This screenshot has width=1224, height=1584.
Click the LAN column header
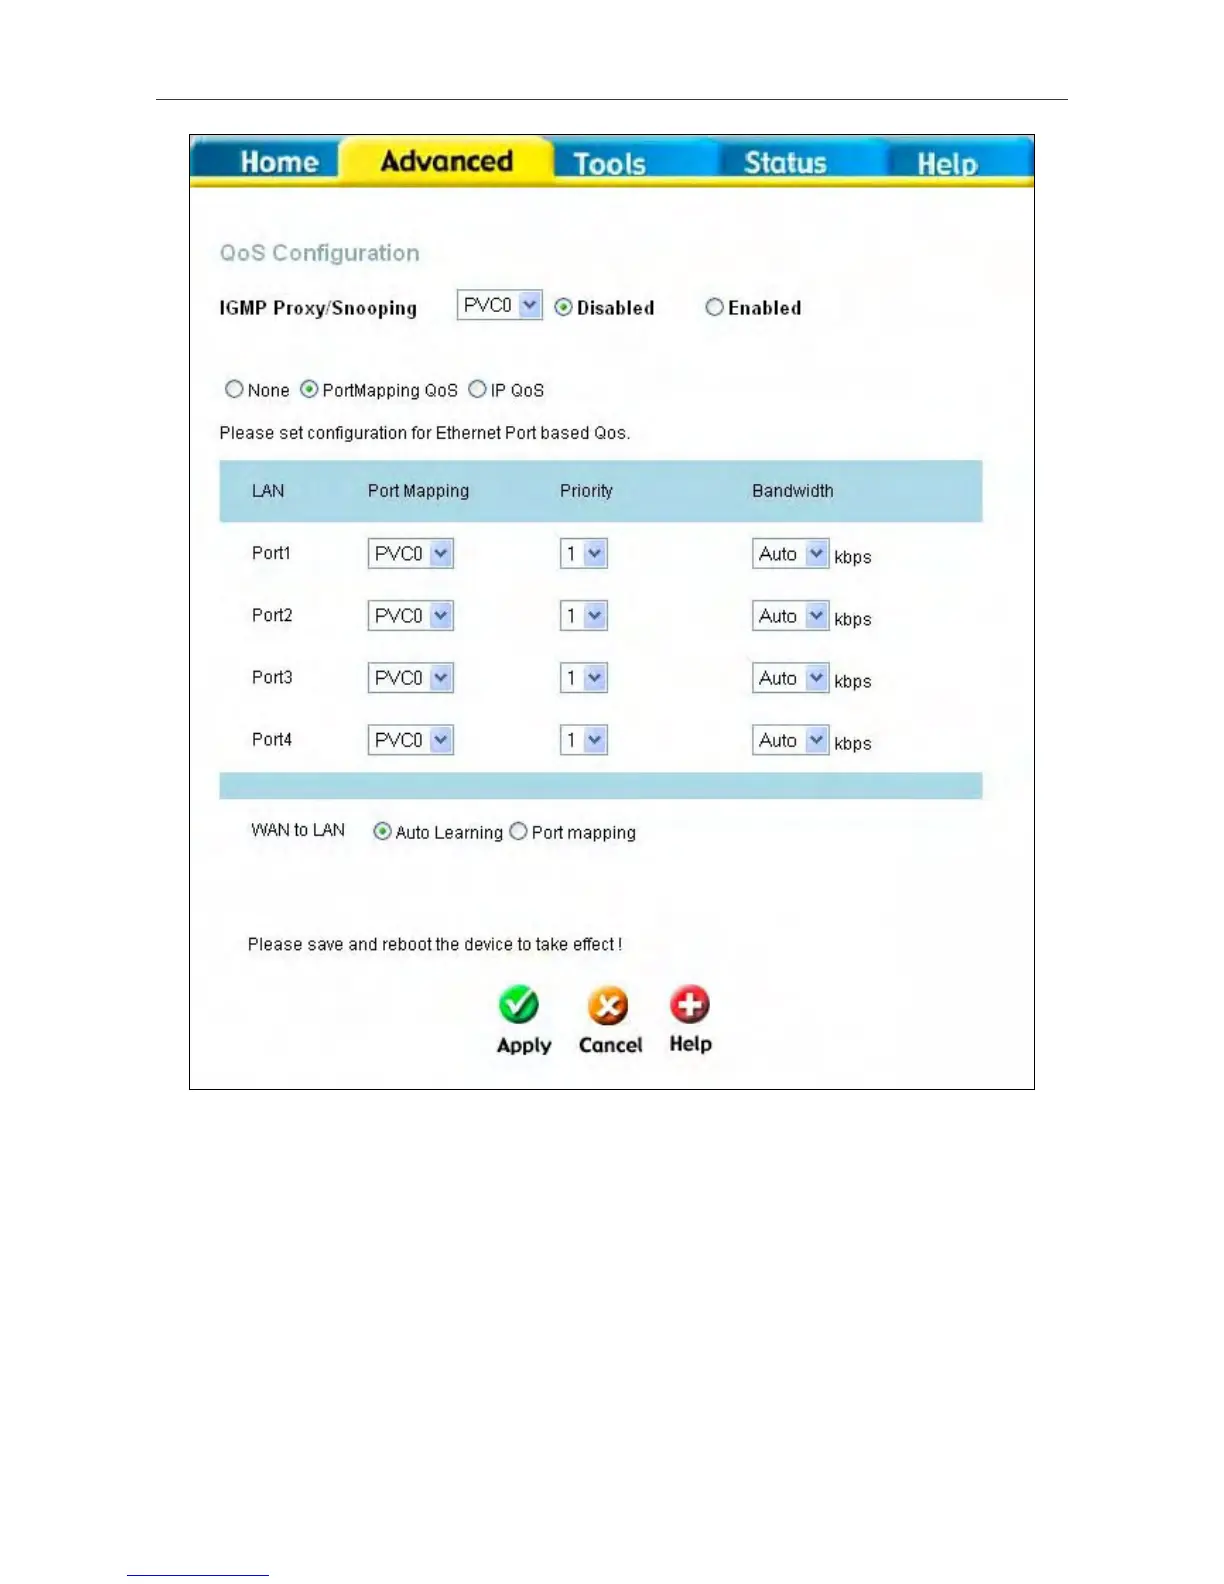click(x=268, y=490)
